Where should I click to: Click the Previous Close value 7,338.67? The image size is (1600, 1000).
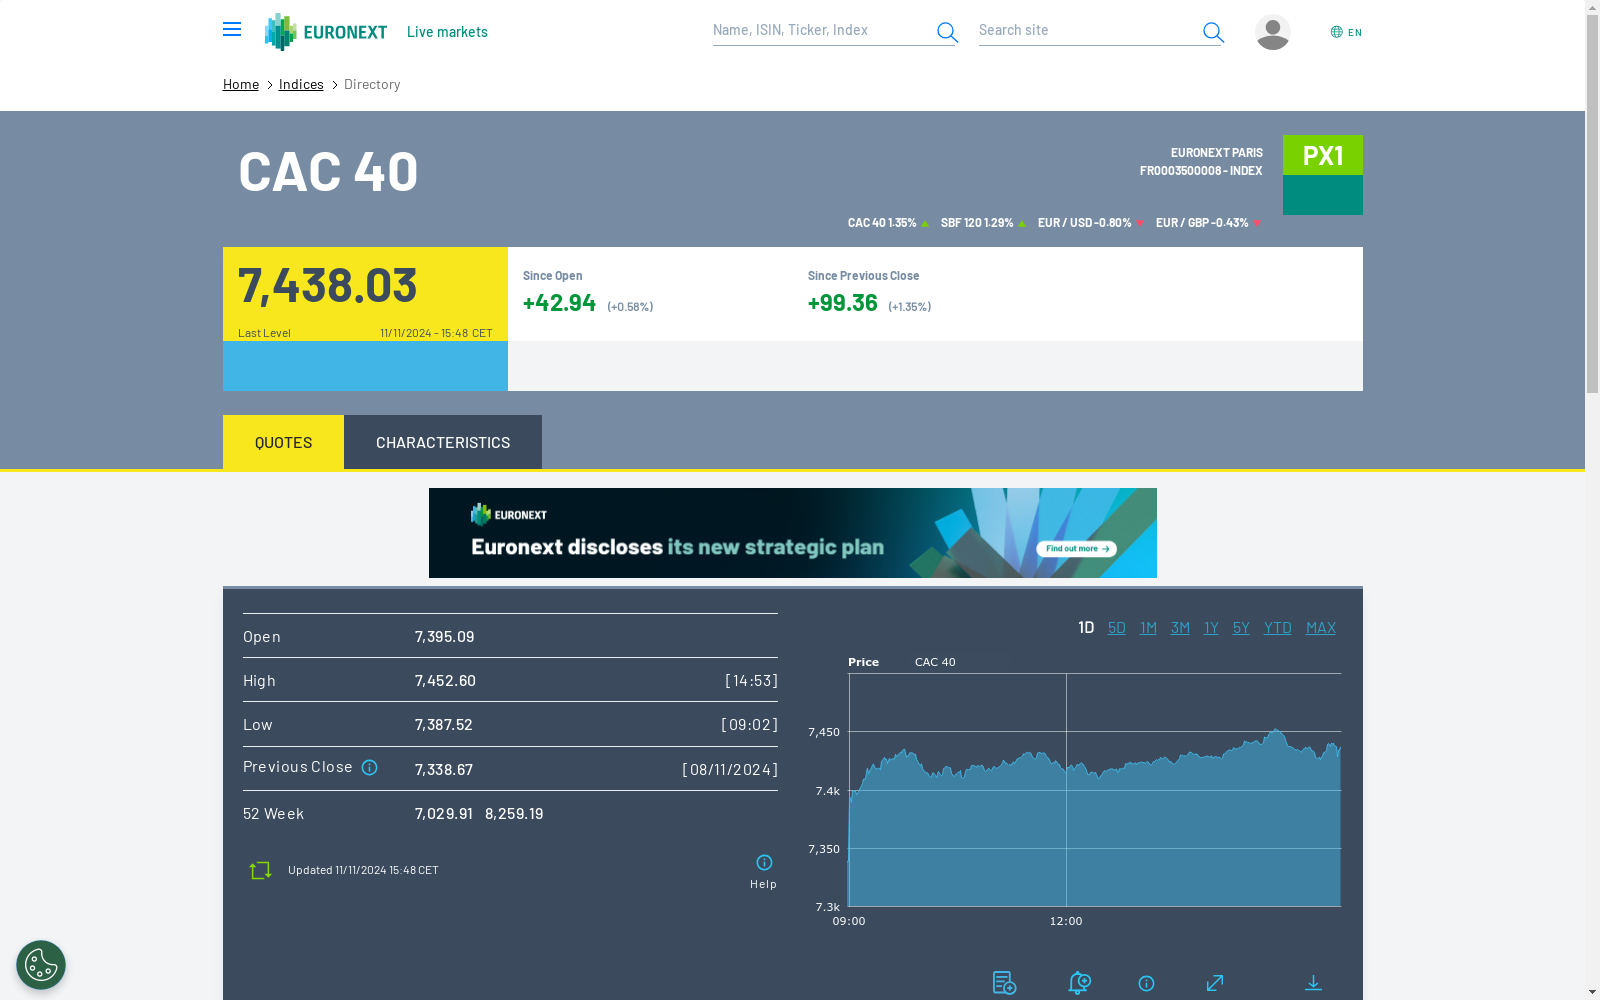coord(444,769)
